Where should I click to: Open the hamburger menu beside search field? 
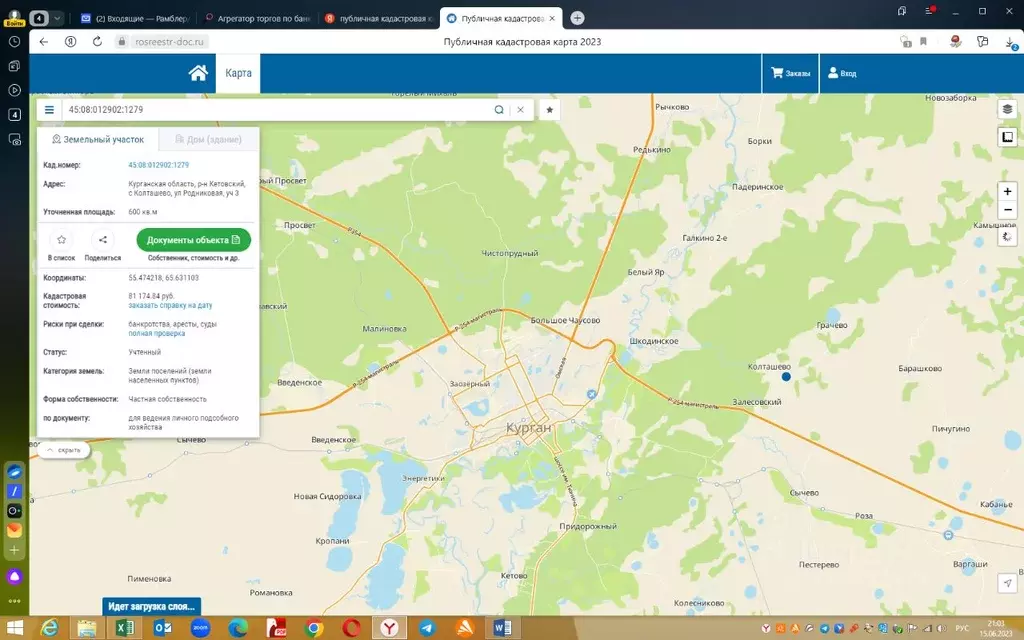point(49,110)
